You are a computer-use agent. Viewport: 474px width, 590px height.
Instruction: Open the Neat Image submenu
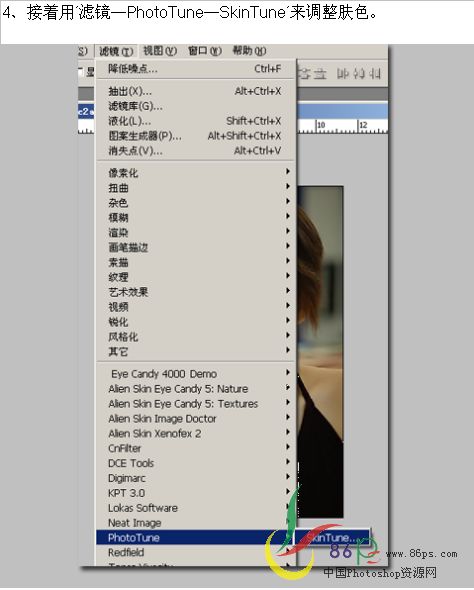(196, 523)
